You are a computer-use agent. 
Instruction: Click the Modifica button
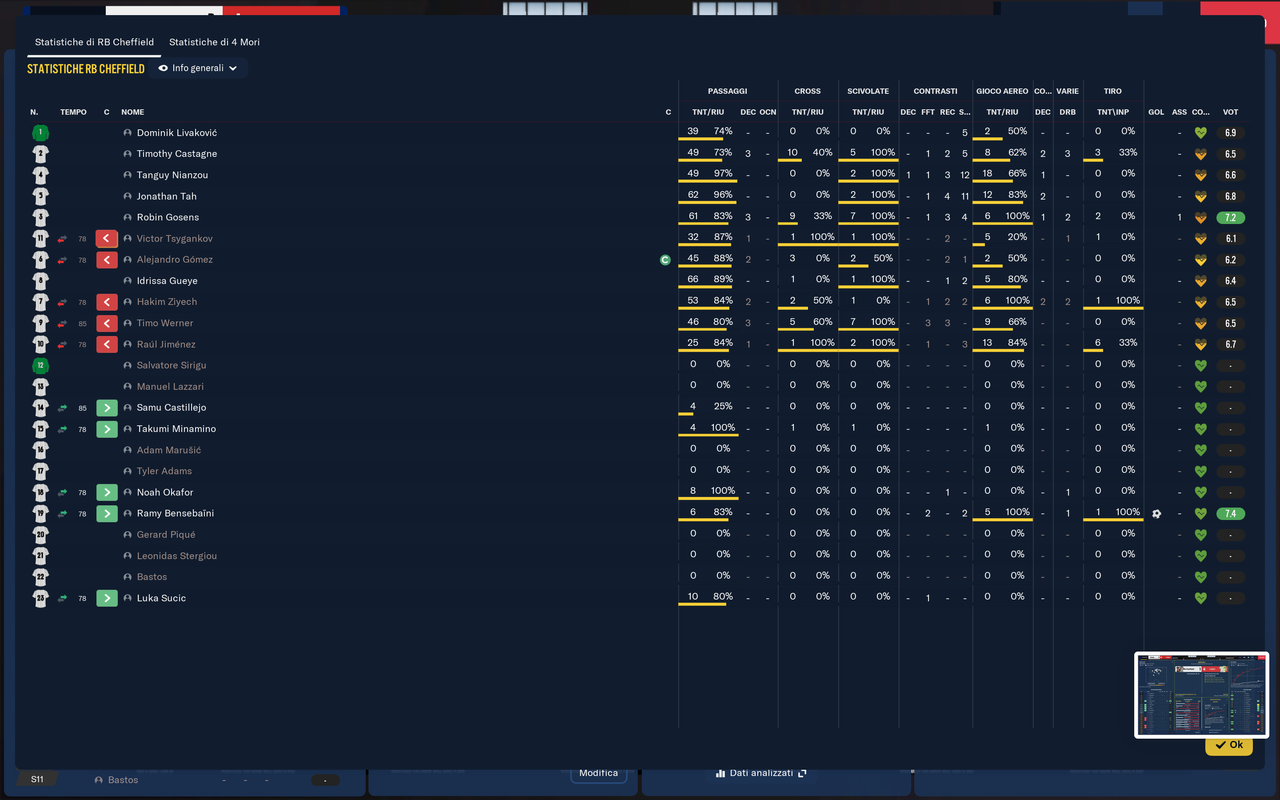pyautogui.click(x=598, y=773)
